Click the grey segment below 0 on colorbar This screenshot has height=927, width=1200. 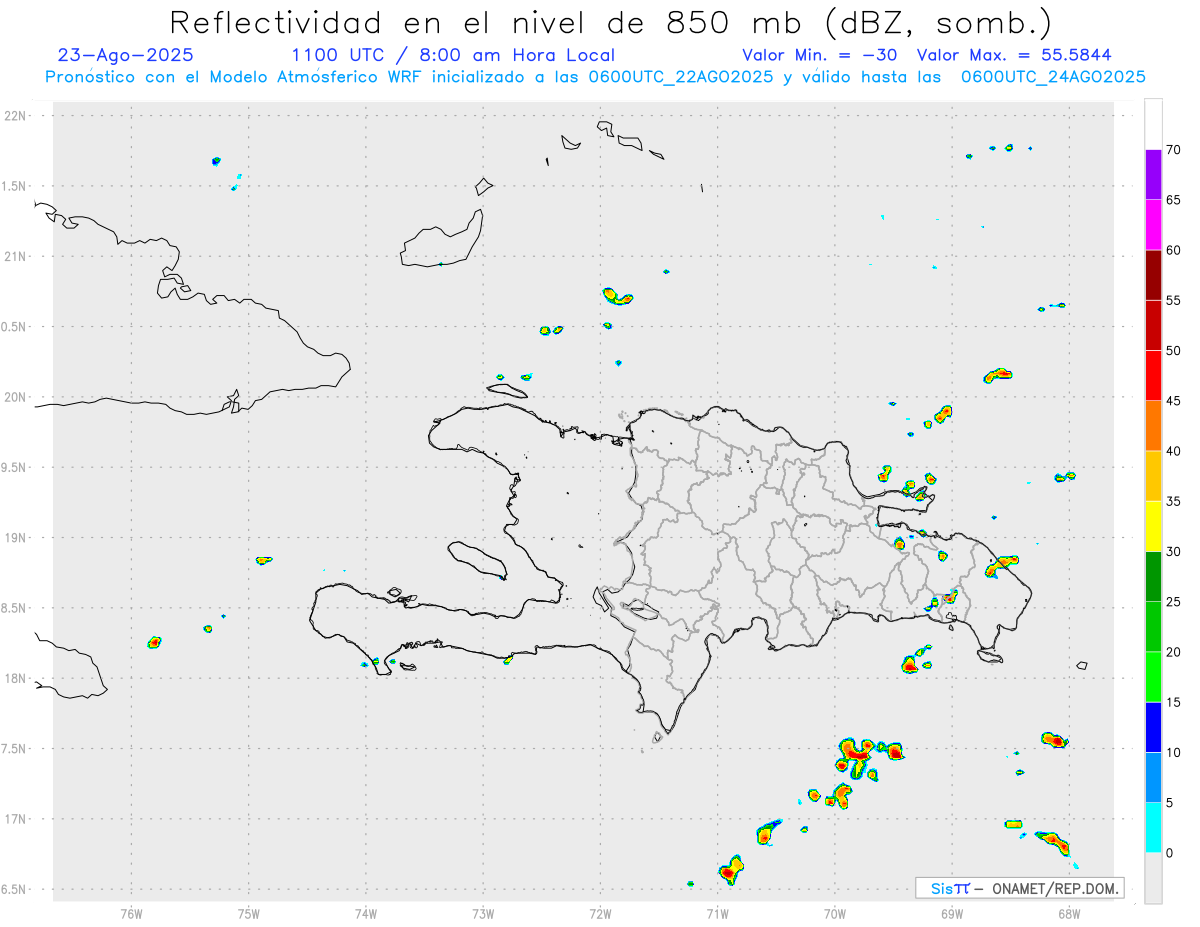[x=1153, y=877]
